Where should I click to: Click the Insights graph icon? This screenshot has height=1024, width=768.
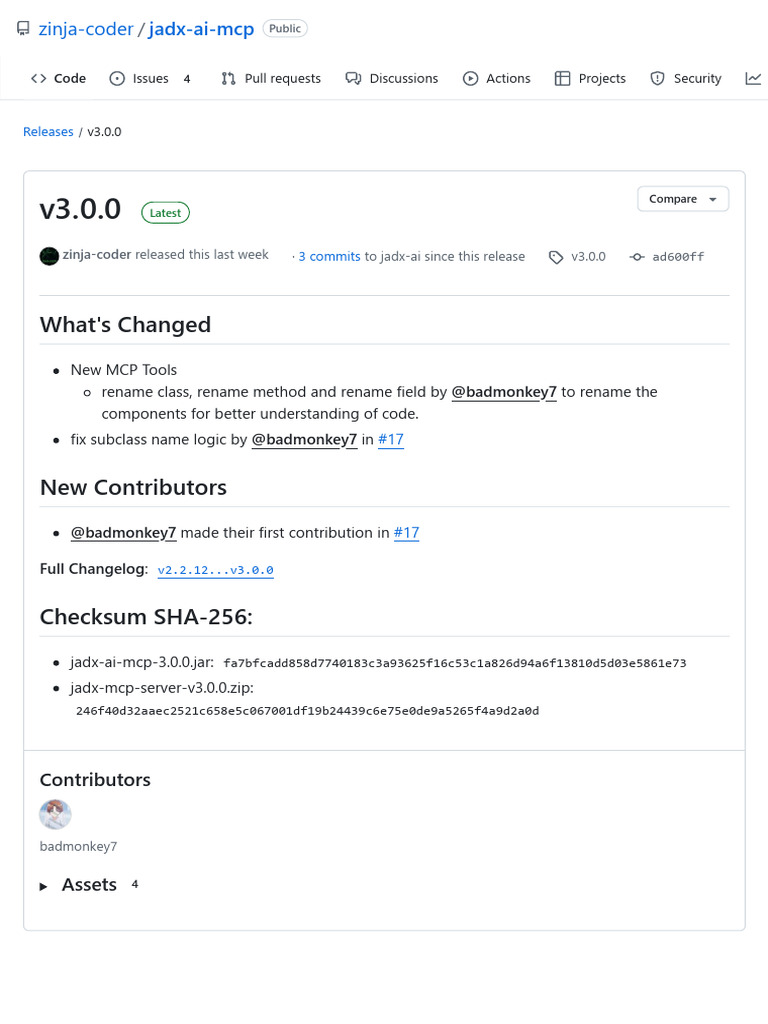click(x=753, y=78)
